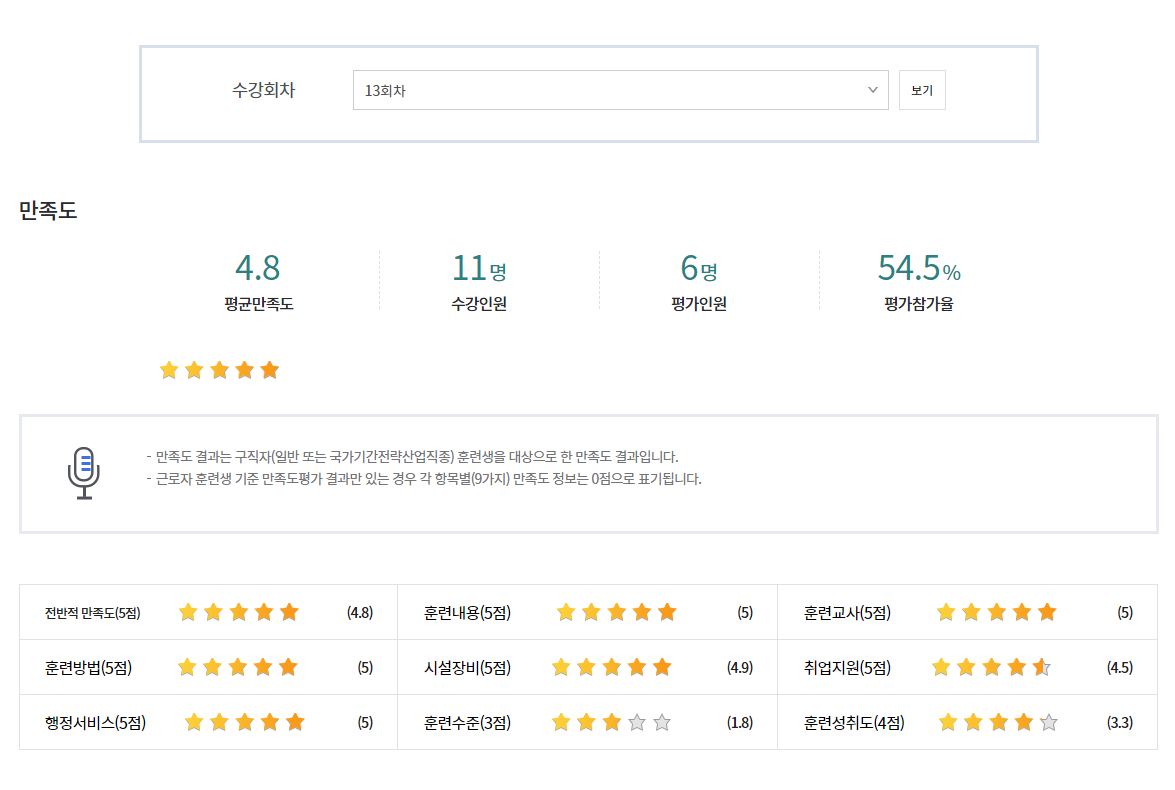Click the 6명 평가인원 figure
The width and height of the screenshot is (1175, 790).
click(x=698, y=268)
